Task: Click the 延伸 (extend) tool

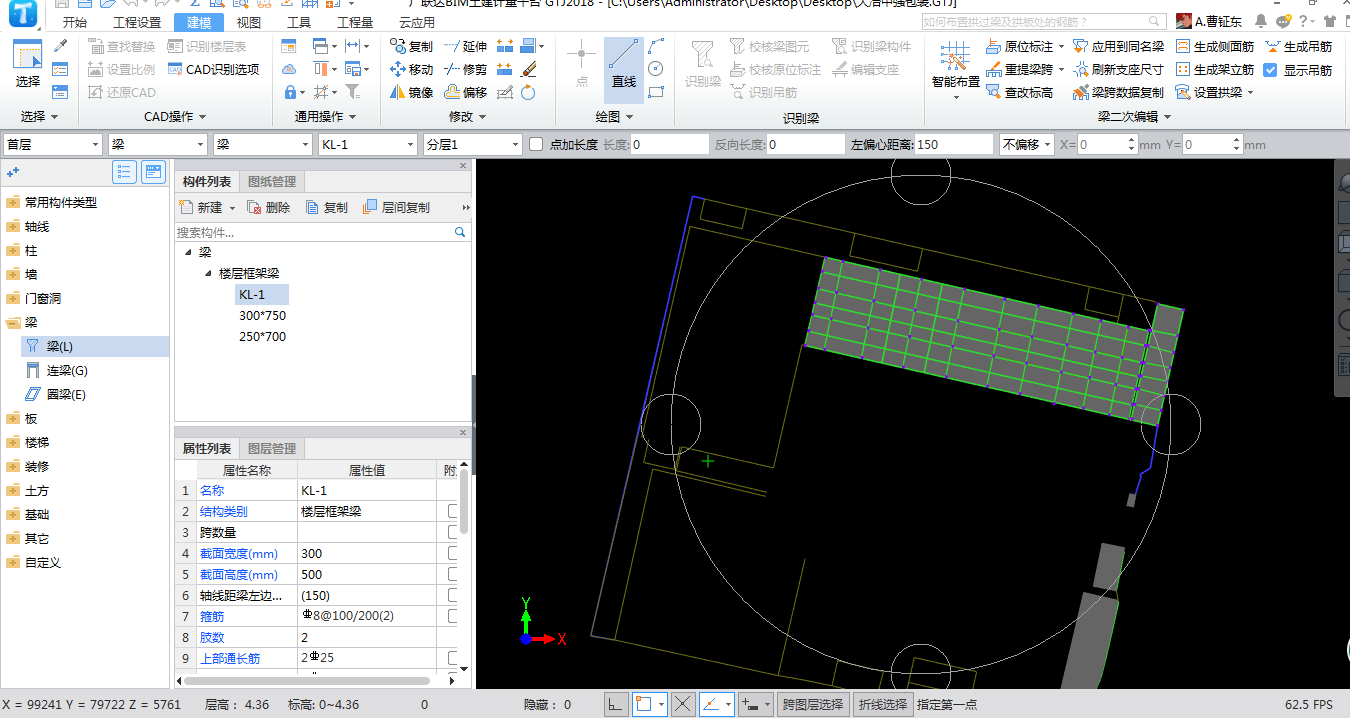Action: [465, 46]
